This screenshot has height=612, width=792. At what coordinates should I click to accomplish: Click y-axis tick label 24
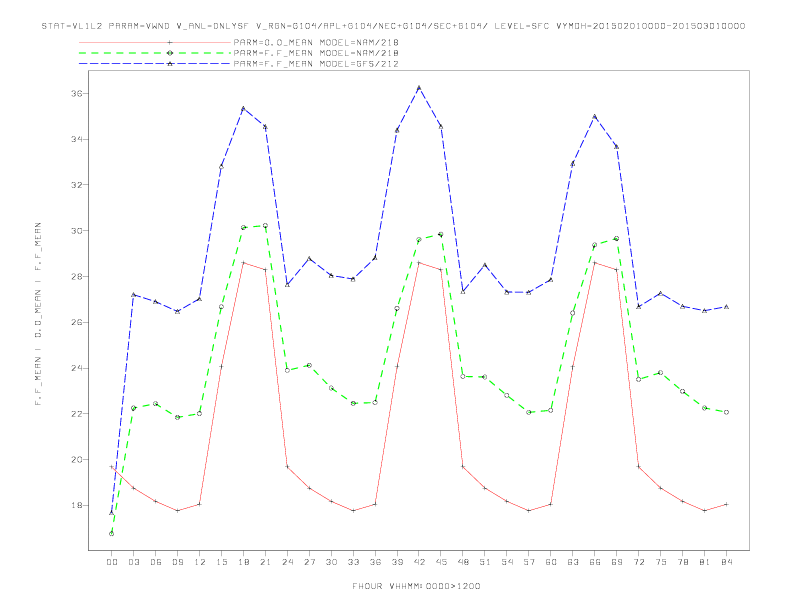[77, 368]
